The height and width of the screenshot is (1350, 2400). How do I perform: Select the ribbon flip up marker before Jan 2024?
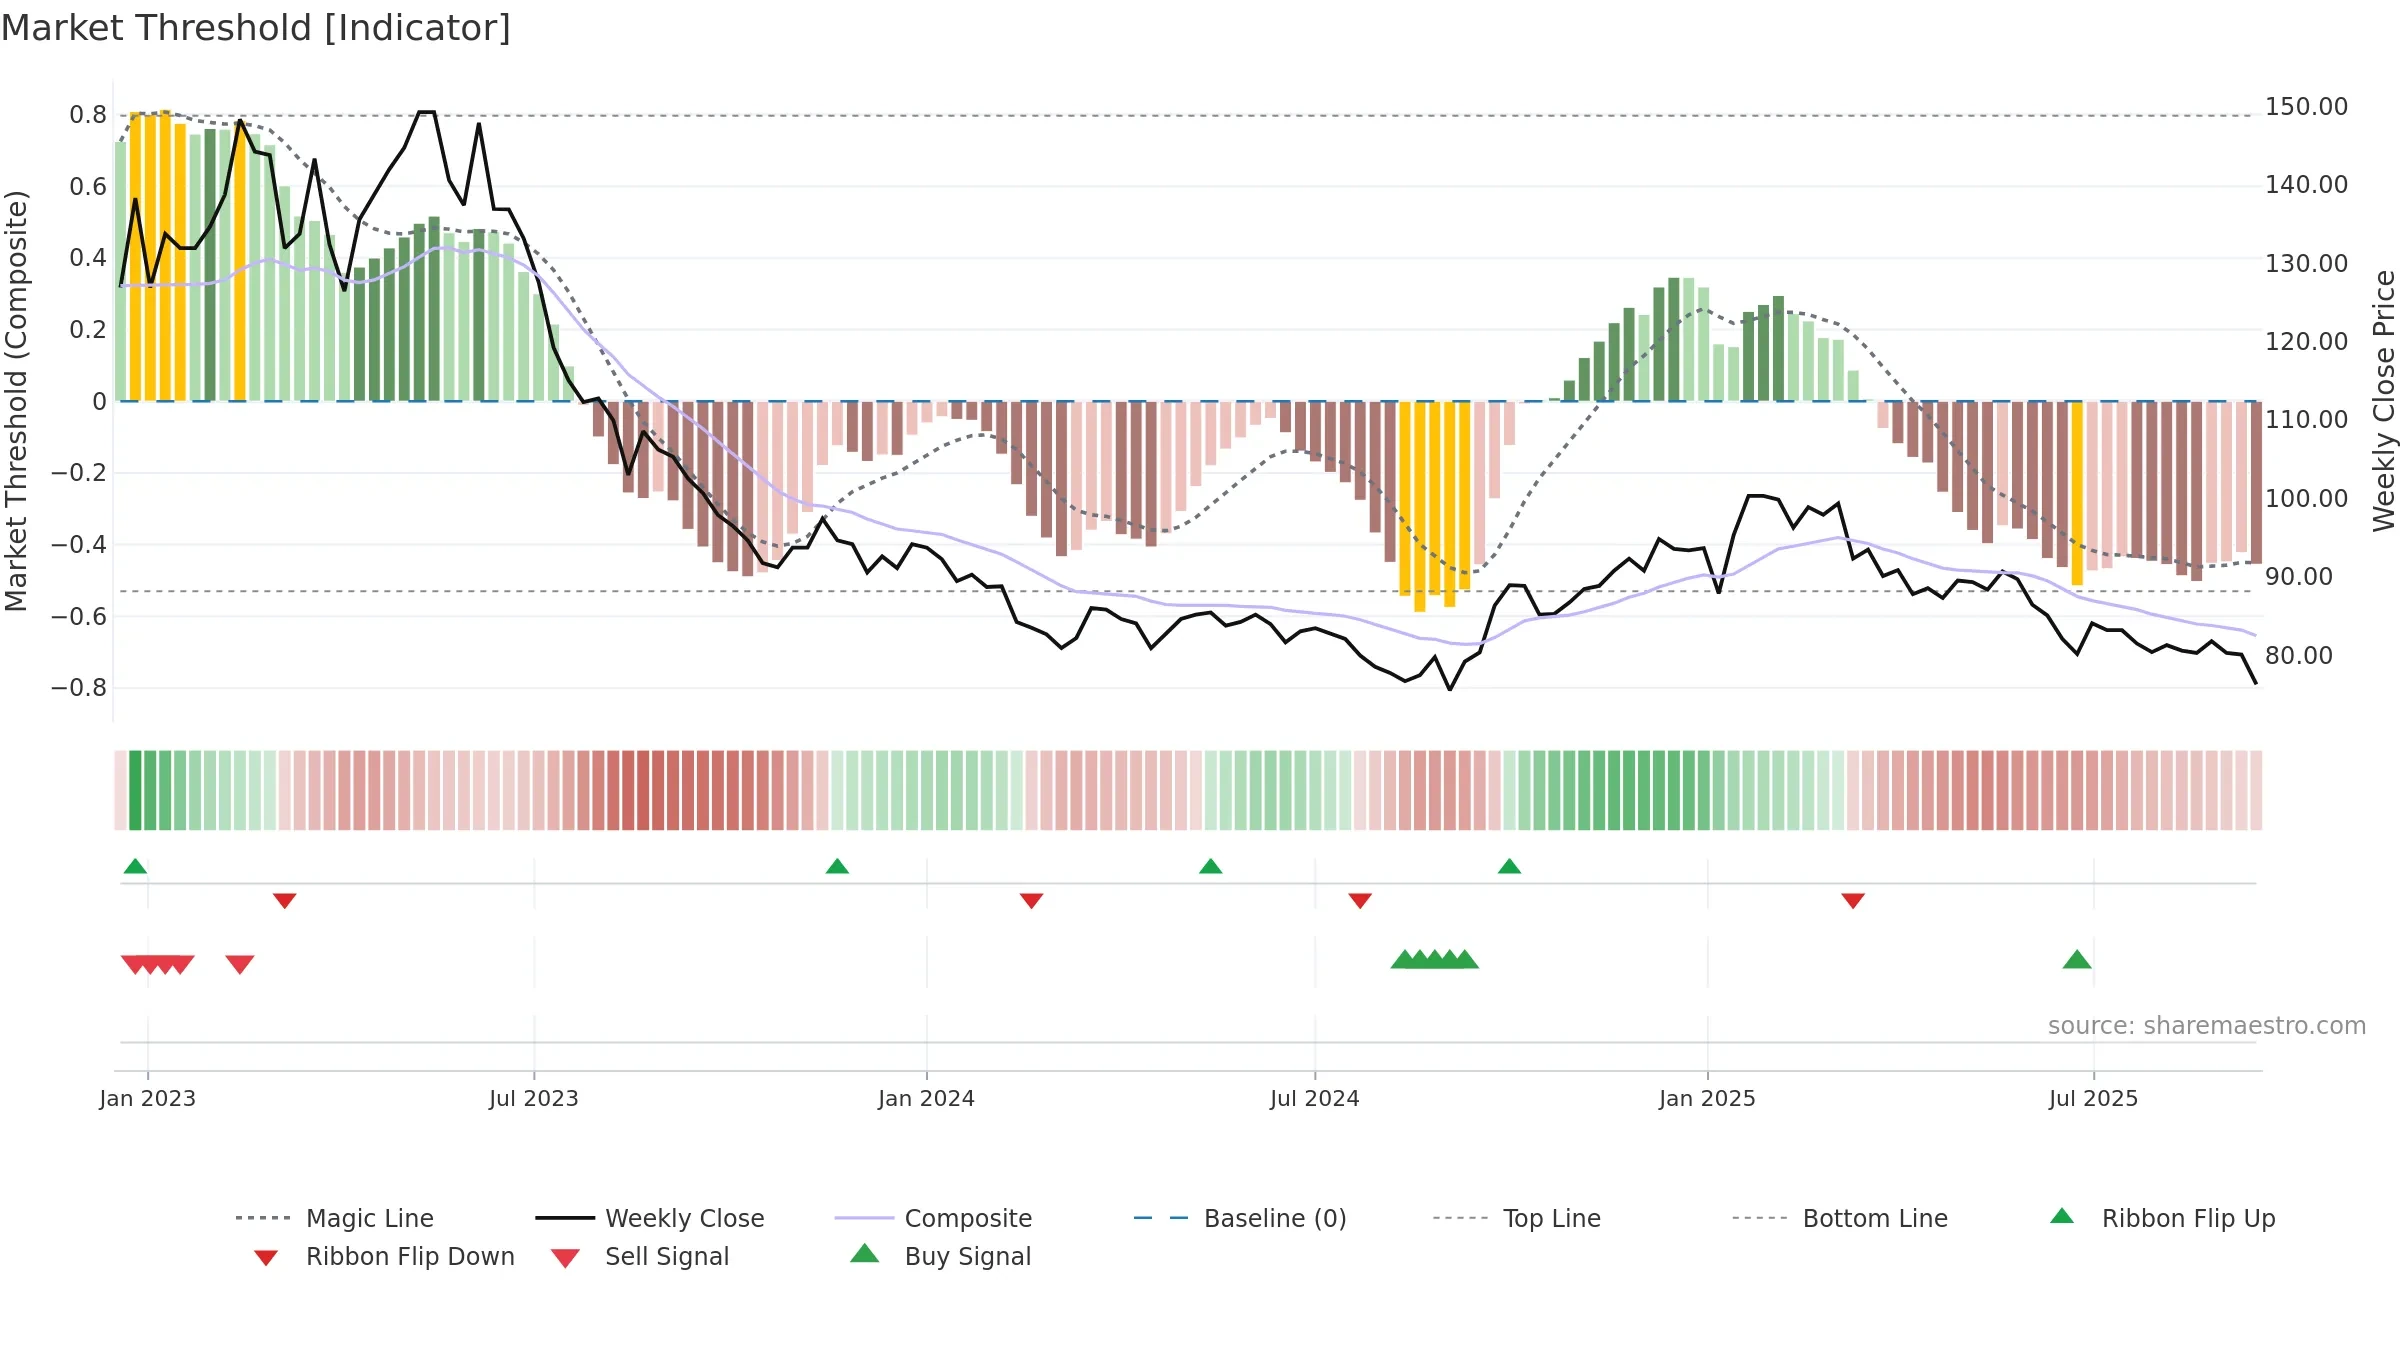point(837,866)
